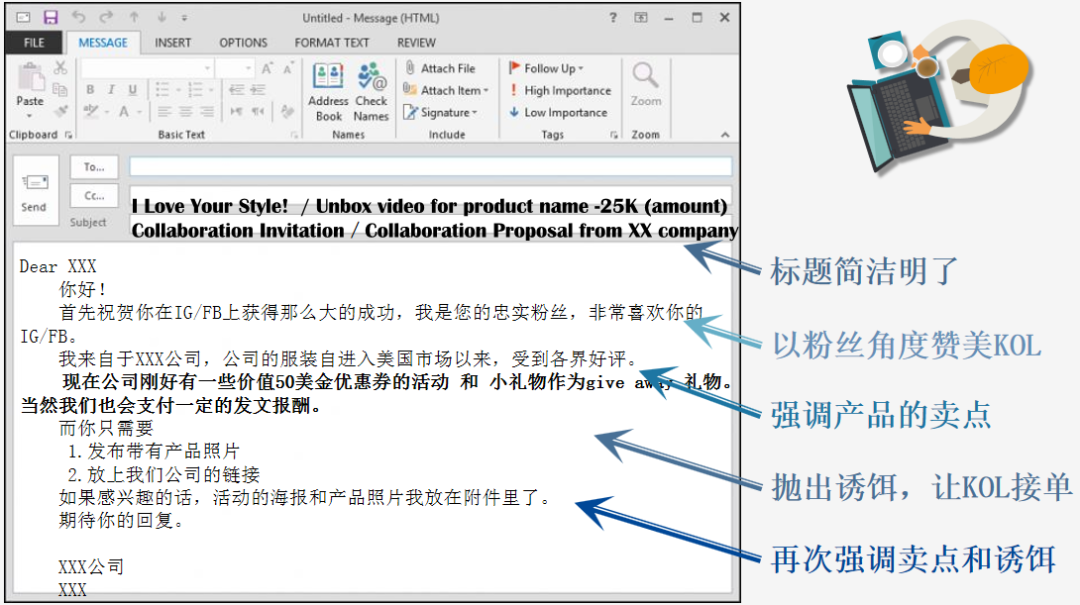Toggle Italic formatting
Screen dimensions: 1080x605
[111, 90]
